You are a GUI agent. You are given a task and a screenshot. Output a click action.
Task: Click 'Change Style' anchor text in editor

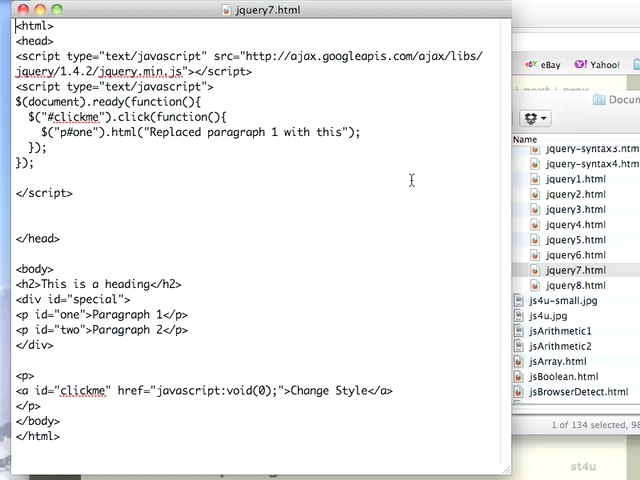click(329, 391)
